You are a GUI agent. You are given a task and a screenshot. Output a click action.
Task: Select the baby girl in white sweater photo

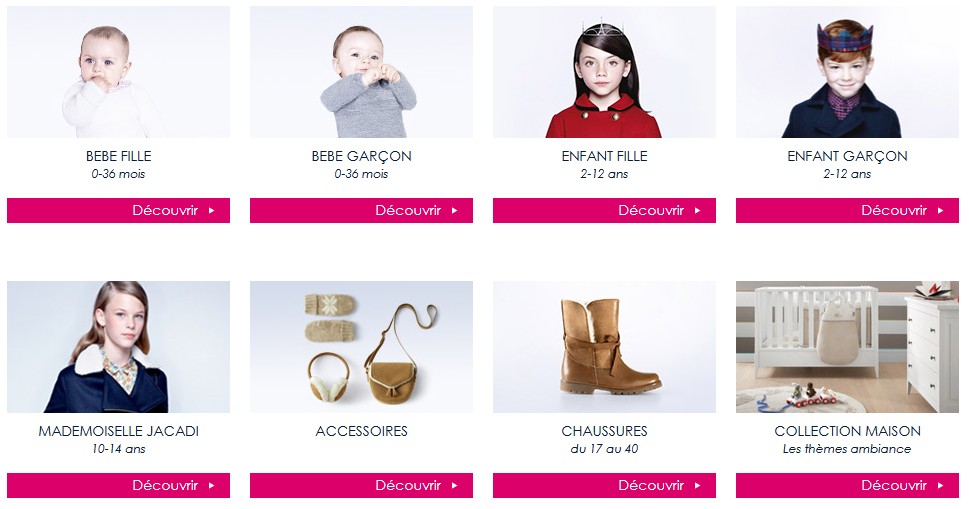point(118,72)
